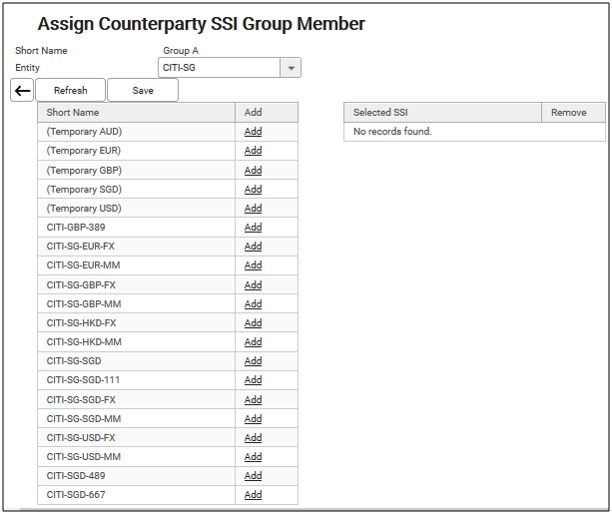Add the (Temporary EUR) SSI
612x512 pixels.
pyautogui.click(x=253, y=151)
